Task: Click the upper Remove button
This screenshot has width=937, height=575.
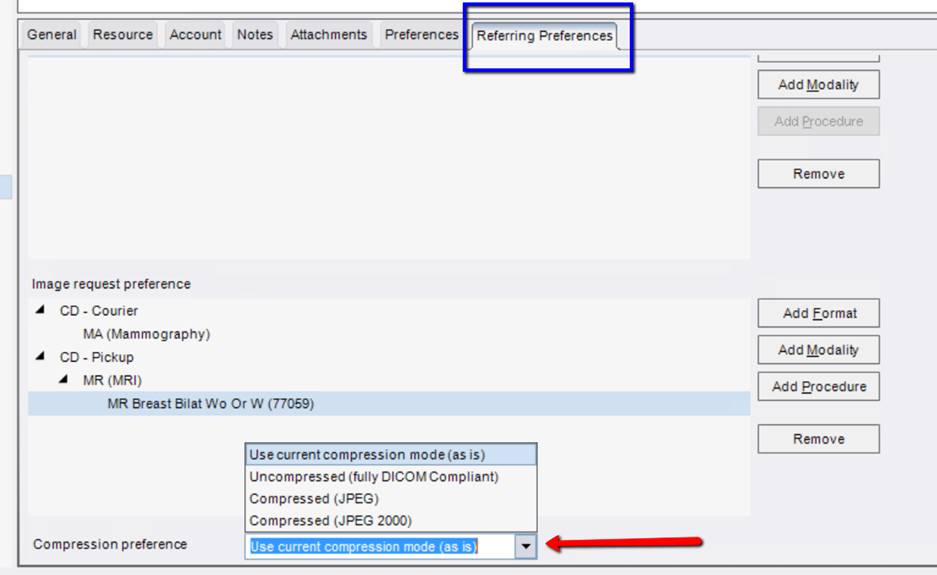Action: pos(818,174)
